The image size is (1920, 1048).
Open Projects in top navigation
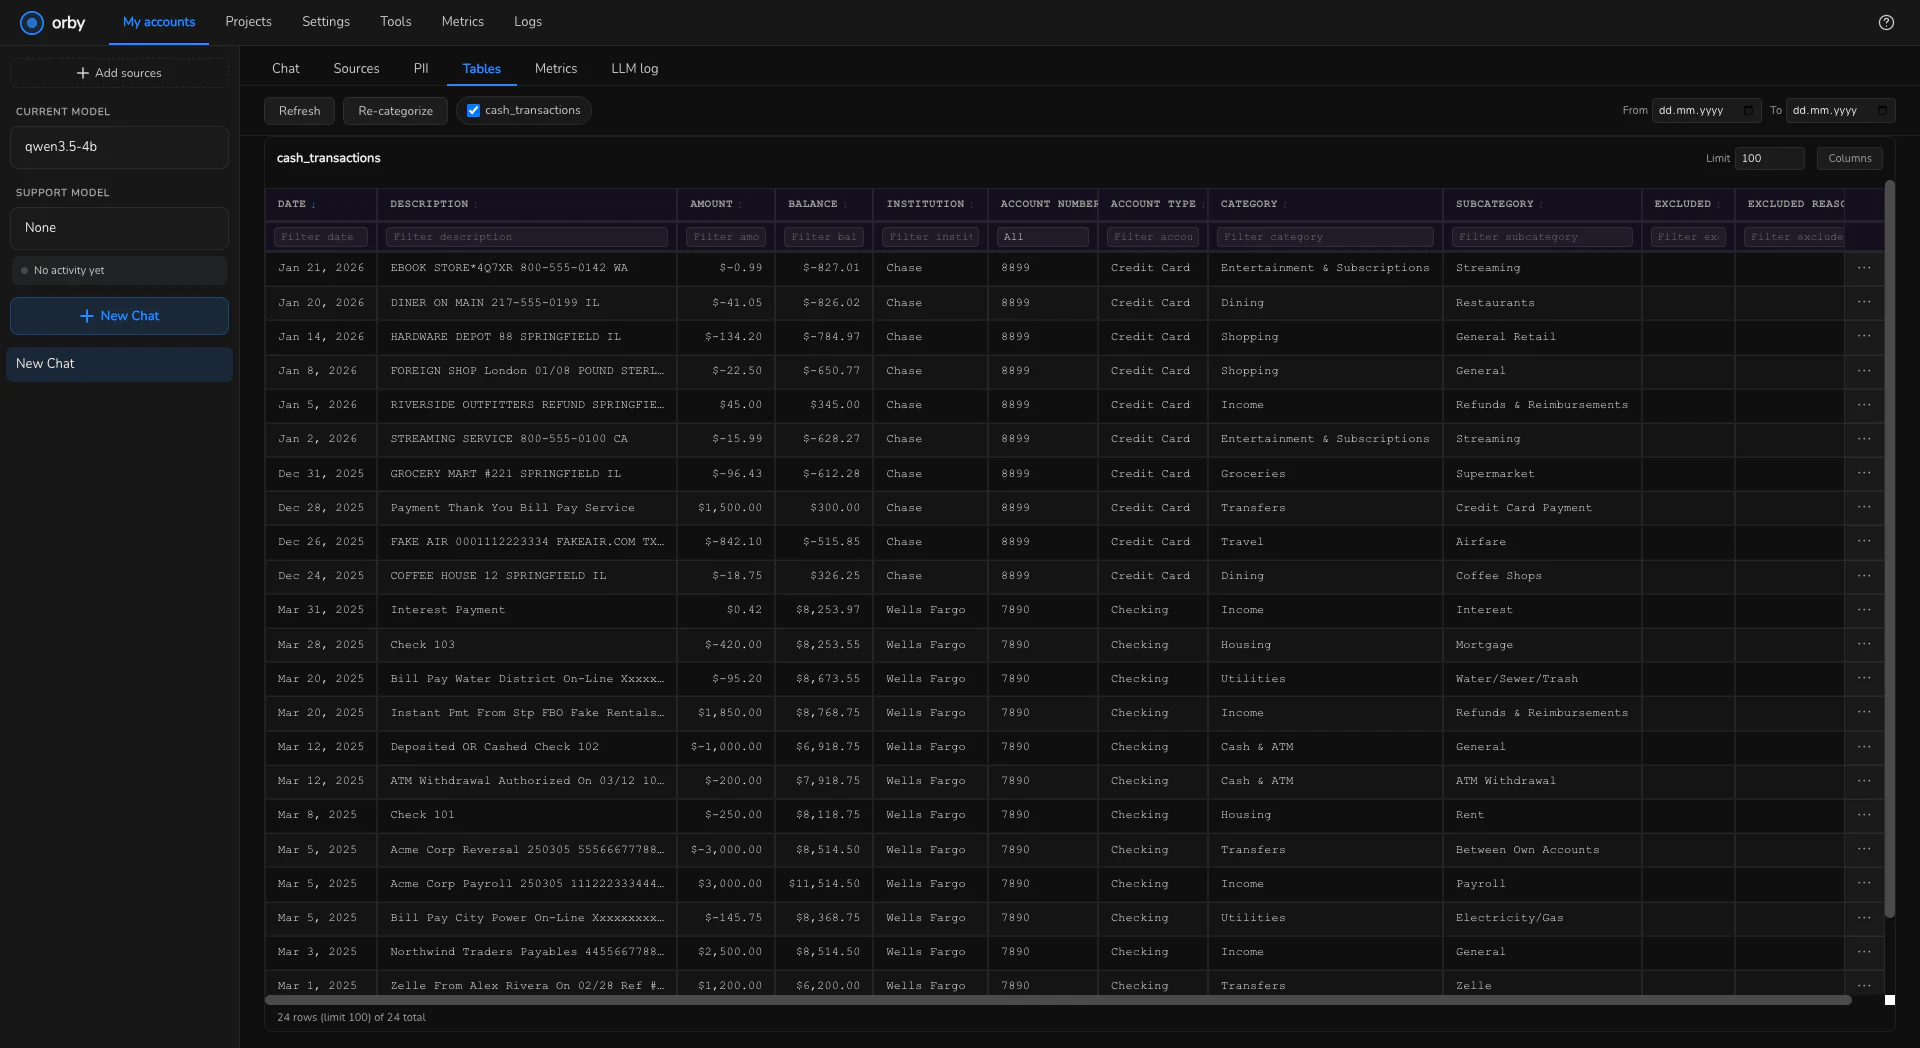[x=248, y=22]
